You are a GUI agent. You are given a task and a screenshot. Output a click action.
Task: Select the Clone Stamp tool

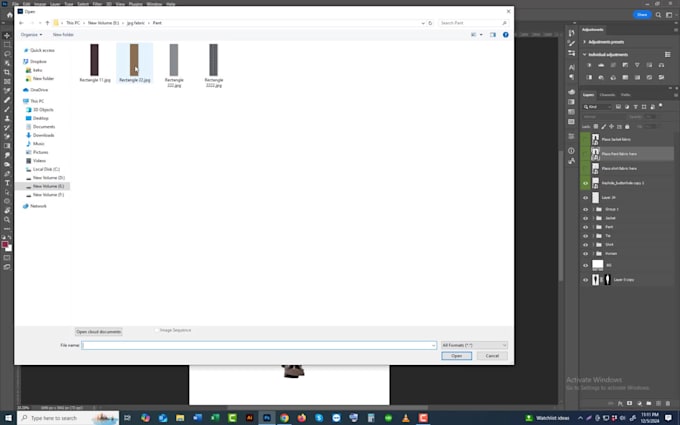[x=7, y=118]
